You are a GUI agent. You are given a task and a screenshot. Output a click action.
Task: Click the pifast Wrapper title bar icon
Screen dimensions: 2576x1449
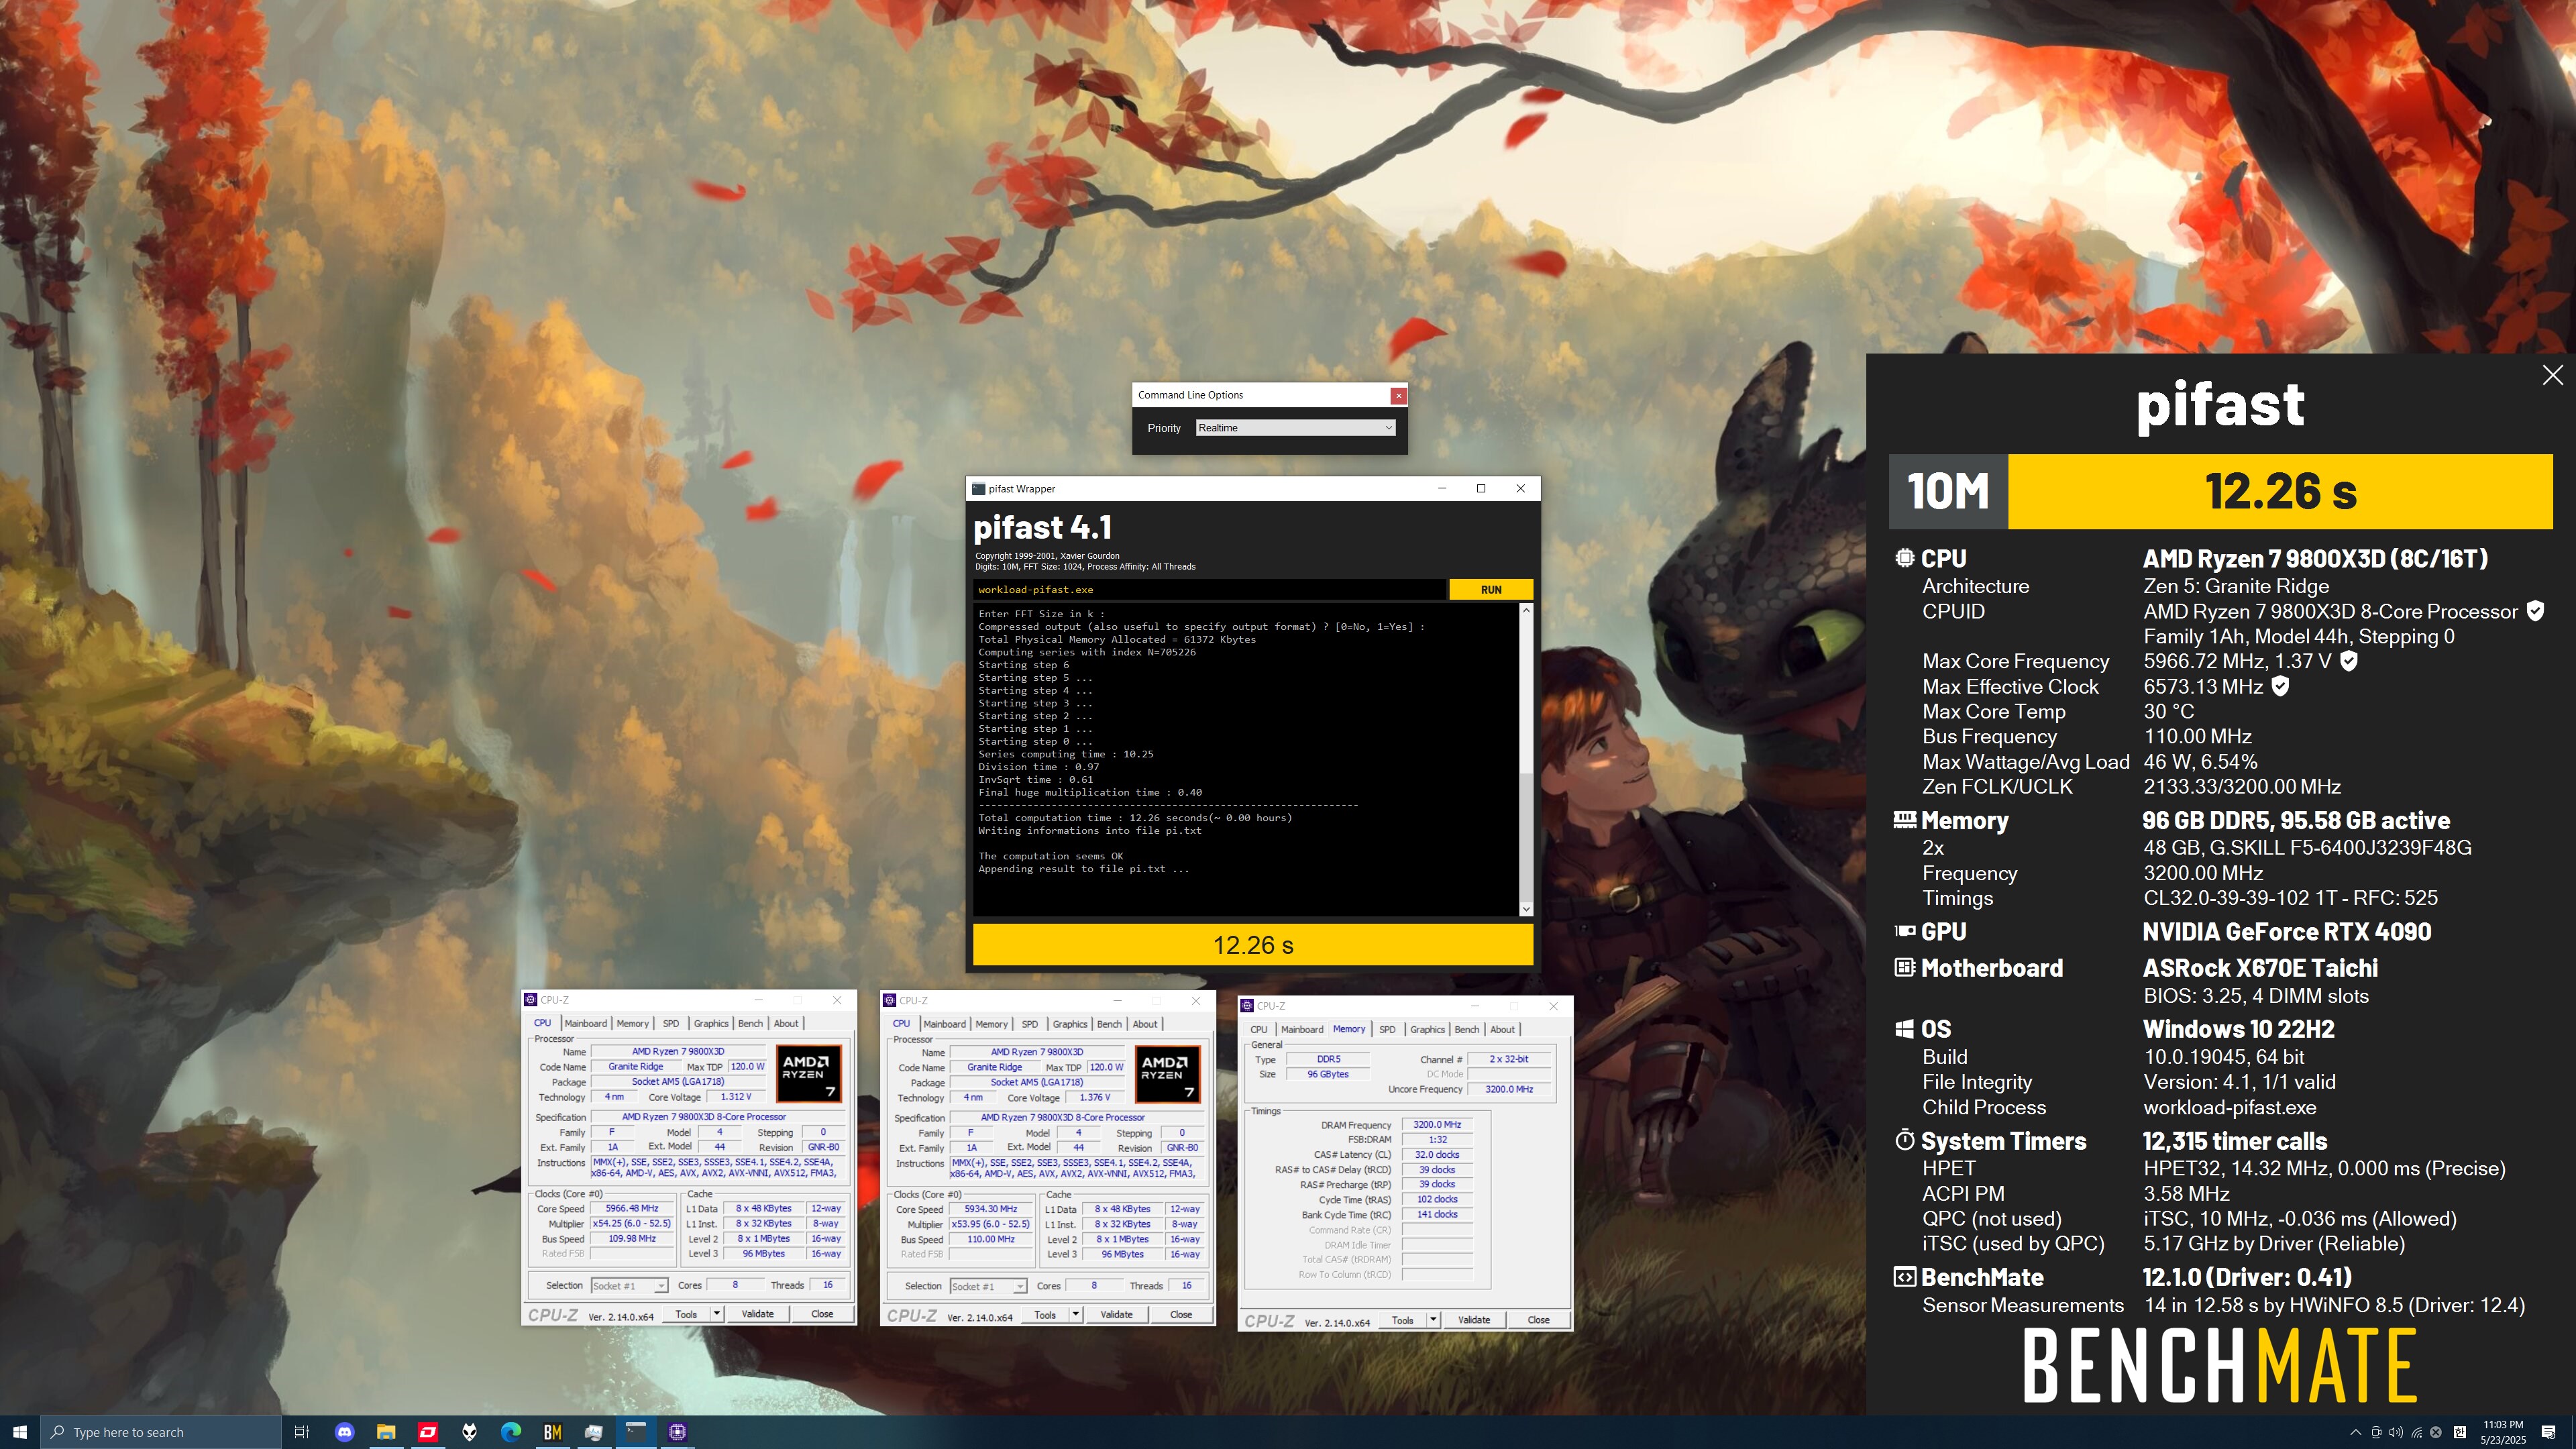[x=978, y=489]
